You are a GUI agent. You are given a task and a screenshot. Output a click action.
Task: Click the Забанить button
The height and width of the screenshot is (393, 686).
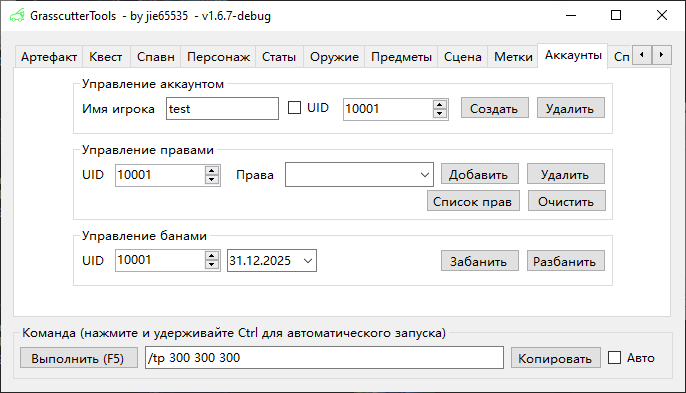point(480,261)
